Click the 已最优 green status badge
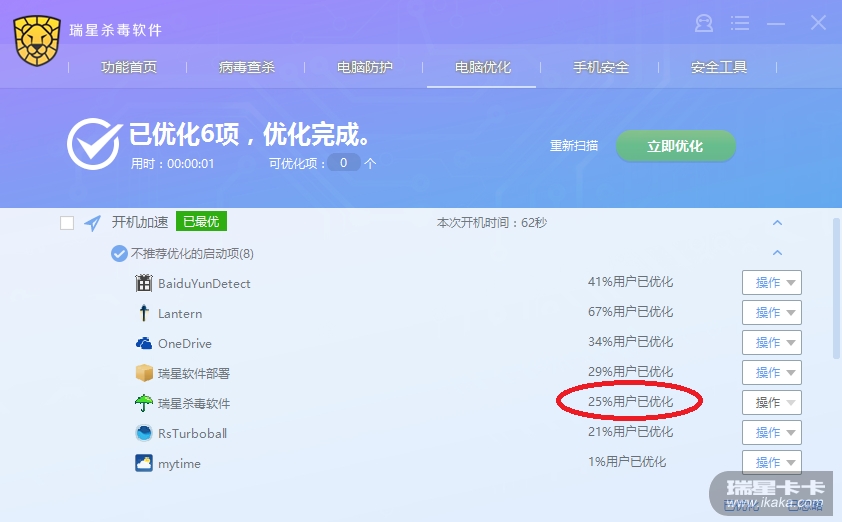842x522 pixels. (201, 221)
